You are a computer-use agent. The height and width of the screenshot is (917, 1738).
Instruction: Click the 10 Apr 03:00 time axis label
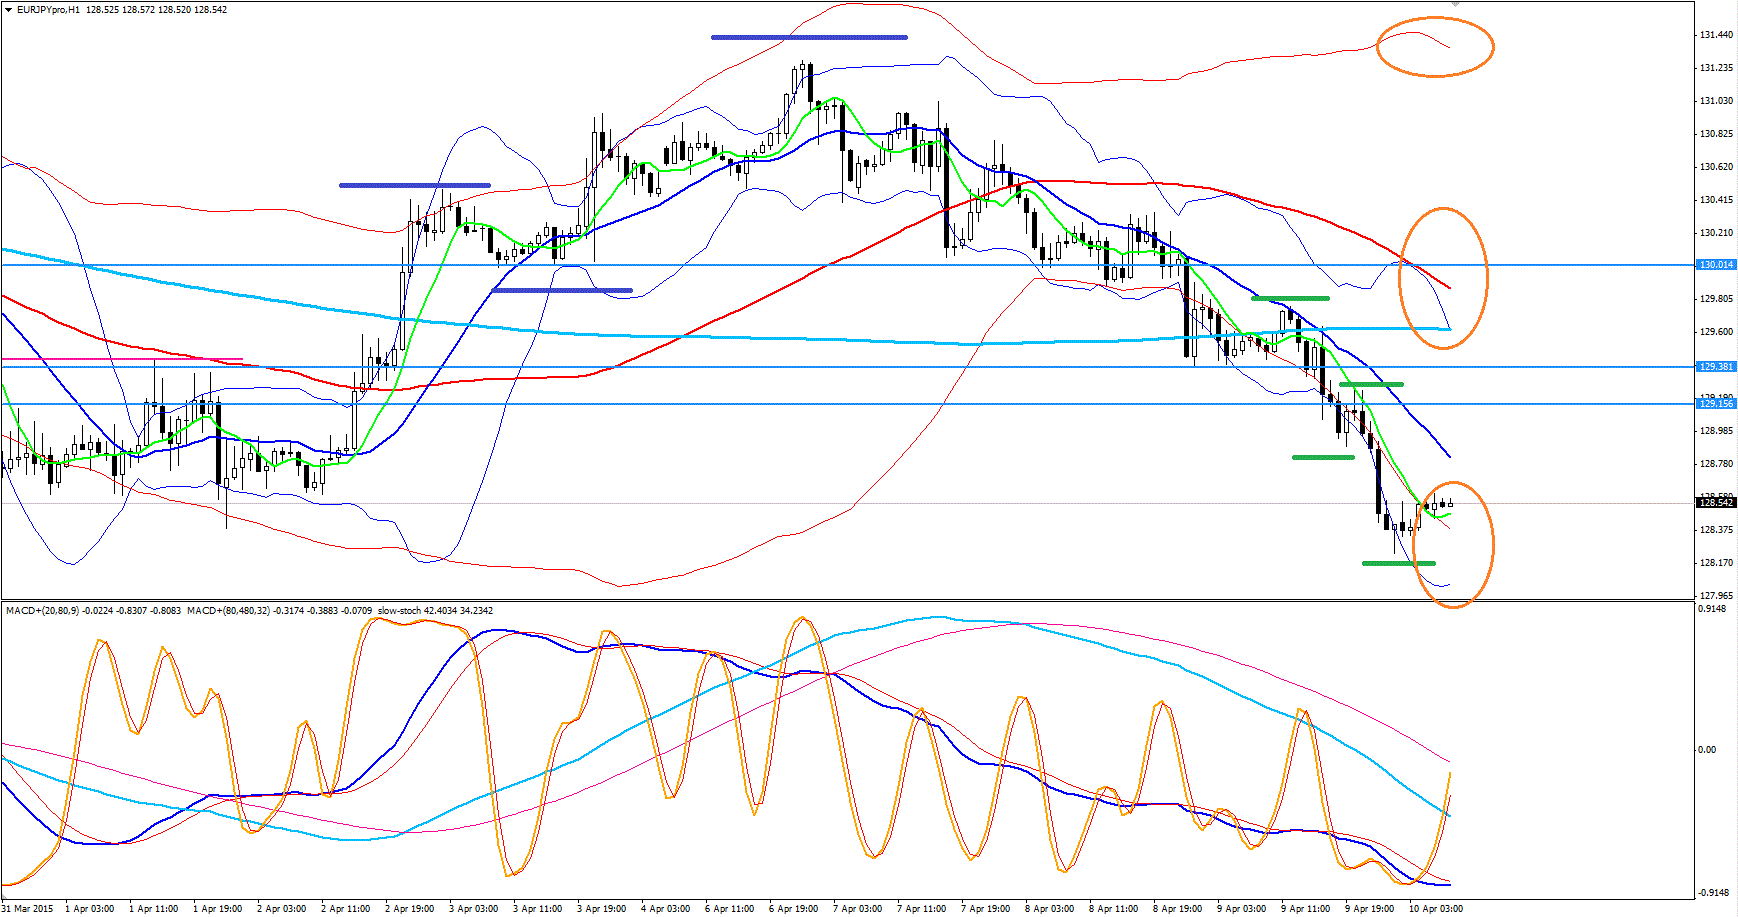click(x=1435, y=909)
